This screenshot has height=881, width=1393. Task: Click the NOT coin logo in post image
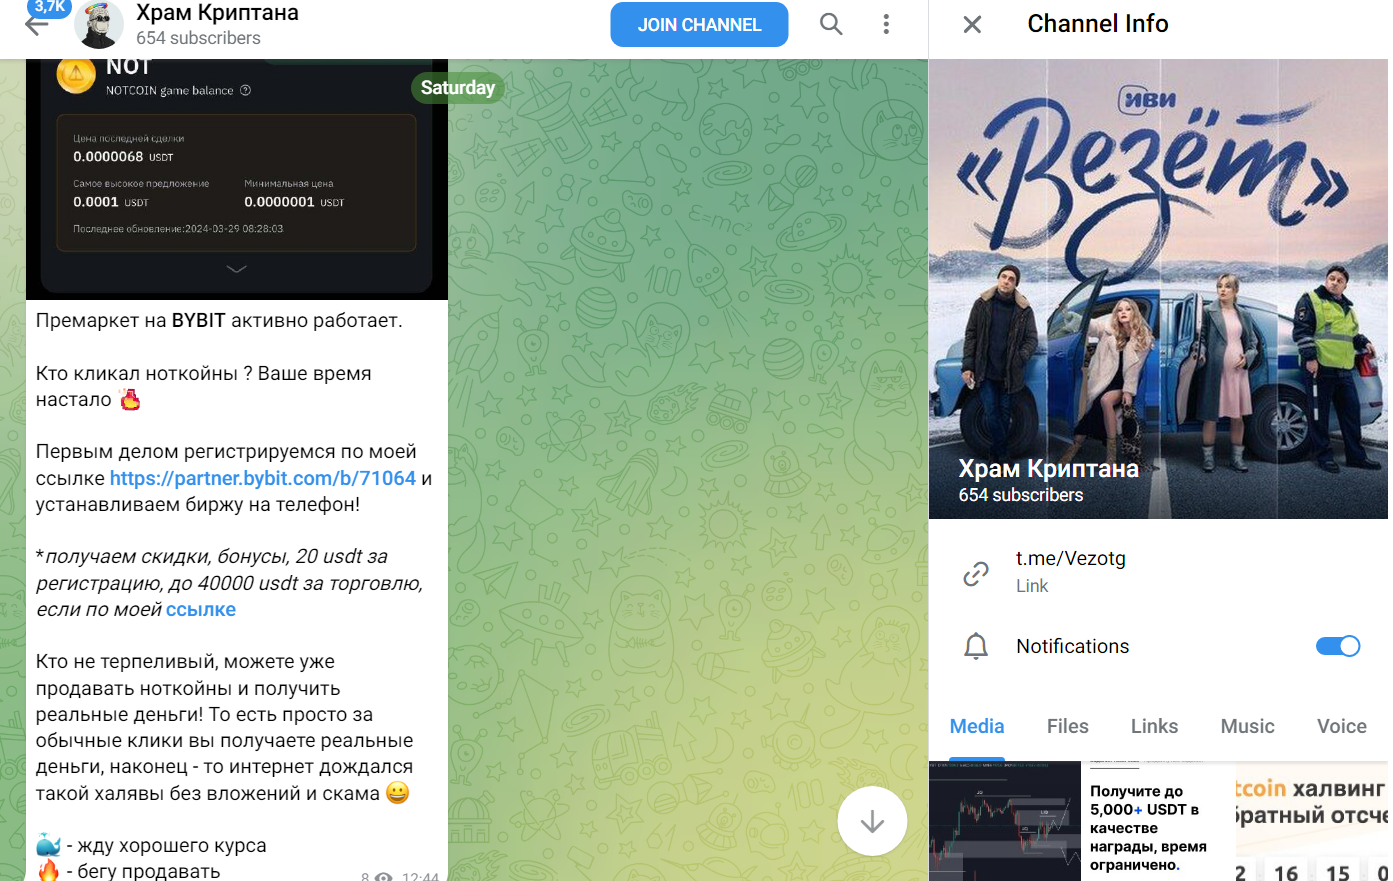76,75
